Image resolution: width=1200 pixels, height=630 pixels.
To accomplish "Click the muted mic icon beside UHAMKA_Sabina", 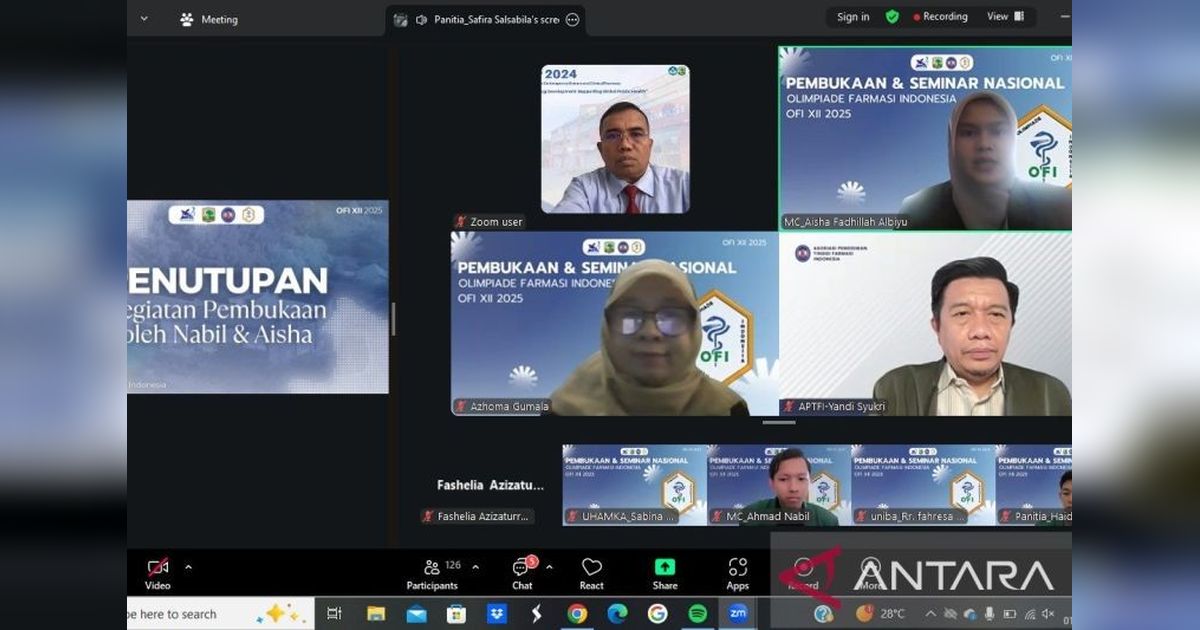I will [x=573, y=517].
